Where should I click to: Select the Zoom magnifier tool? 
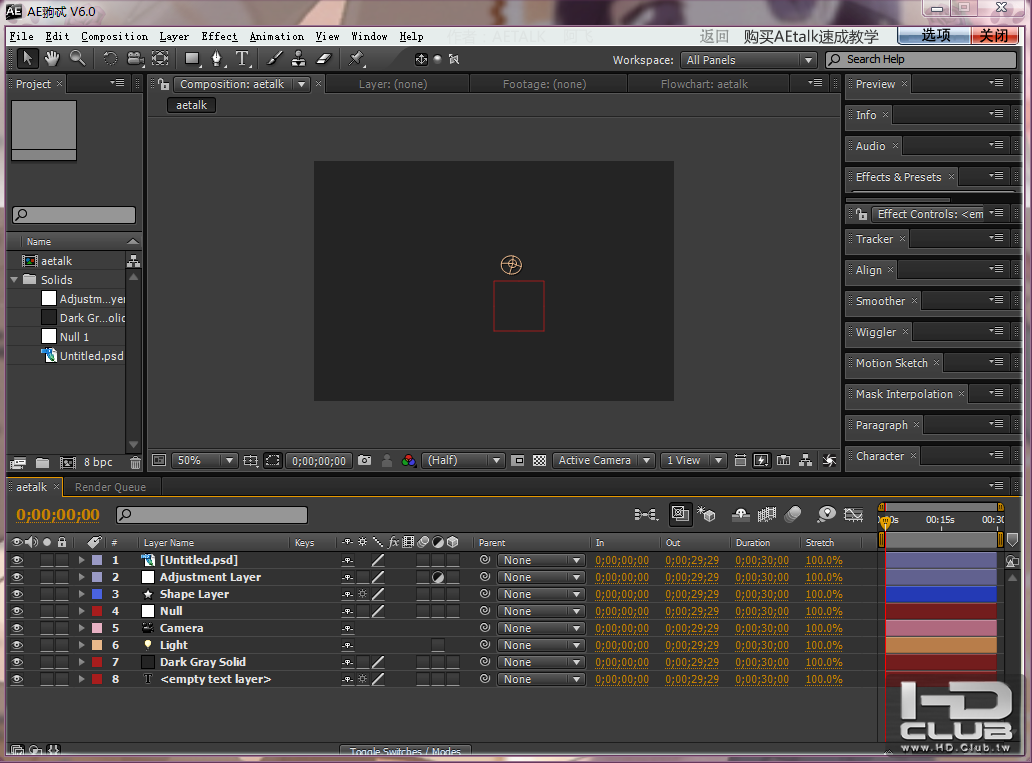78,59
